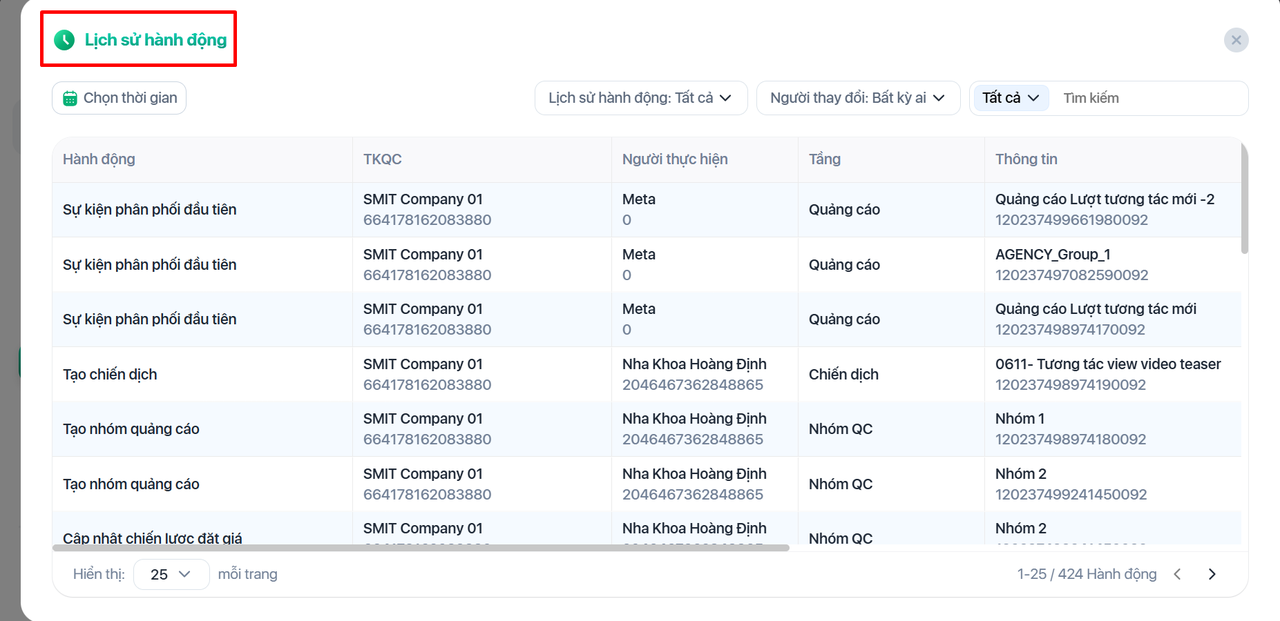Expand the Người thay đổi: Bất kỳ ai filter
Viewport: 1280px width, 621px height.
(x=858, y=98)
